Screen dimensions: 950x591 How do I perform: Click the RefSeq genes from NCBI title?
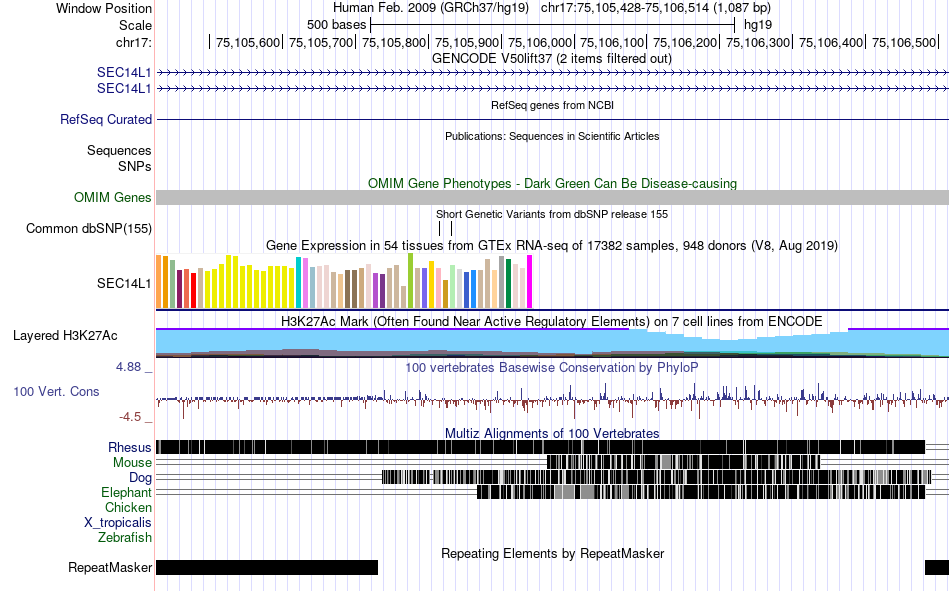[552, 105]
